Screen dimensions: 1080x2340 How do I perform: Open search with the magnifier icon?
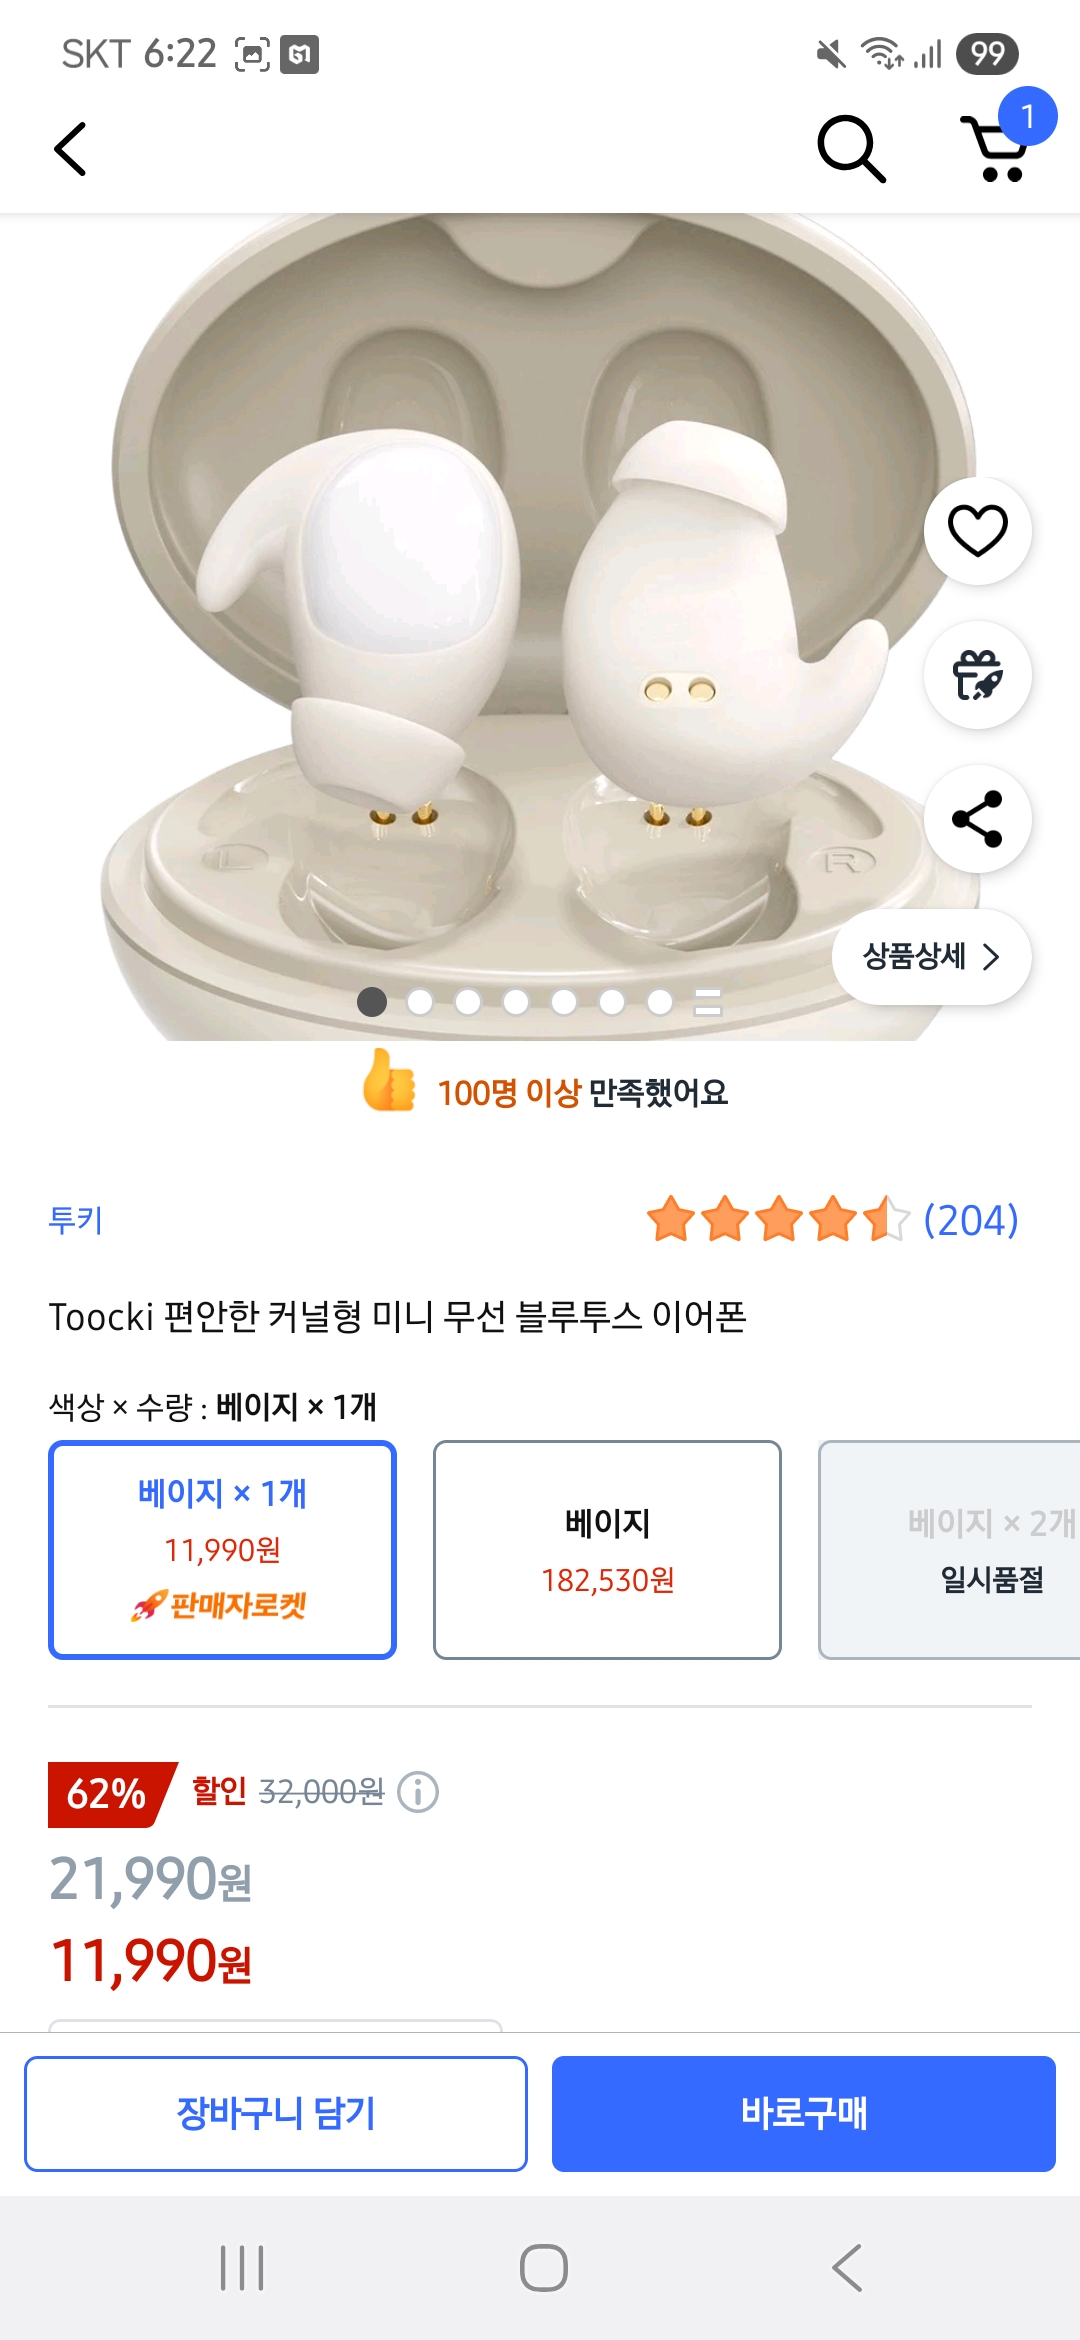(x=851, y=150)
